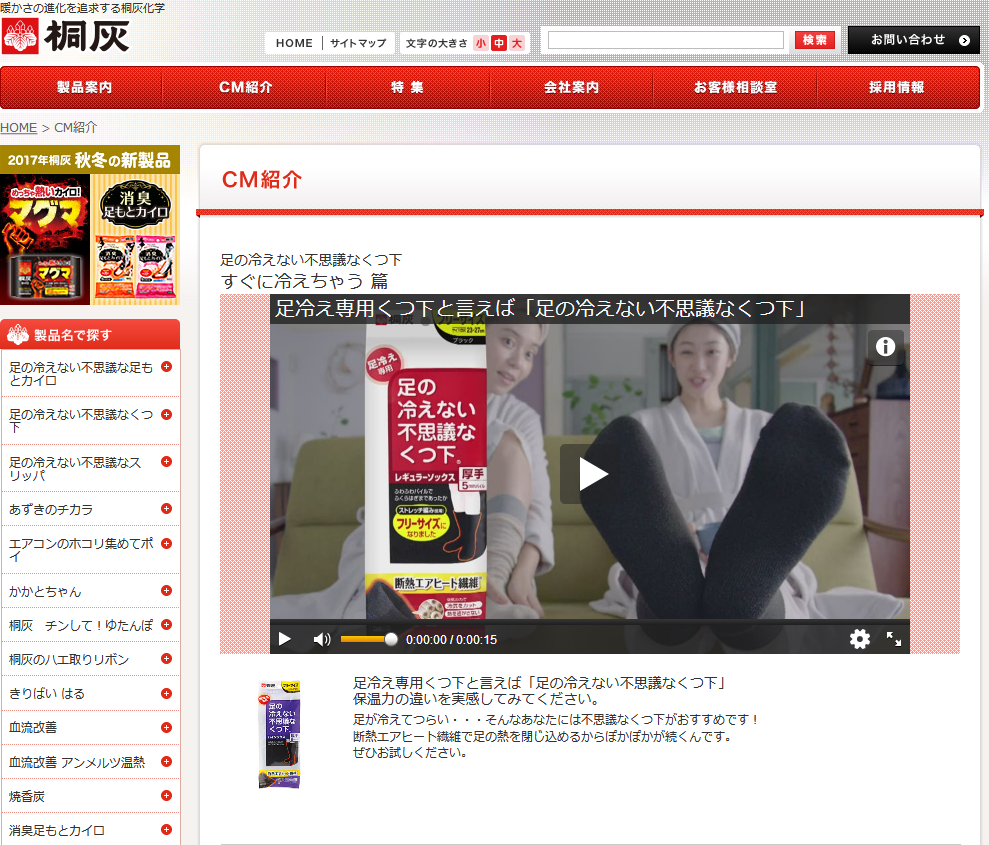This screenshot has height=845, width=989.
Task: Open video settings with the gear icon
Action: 860,639
